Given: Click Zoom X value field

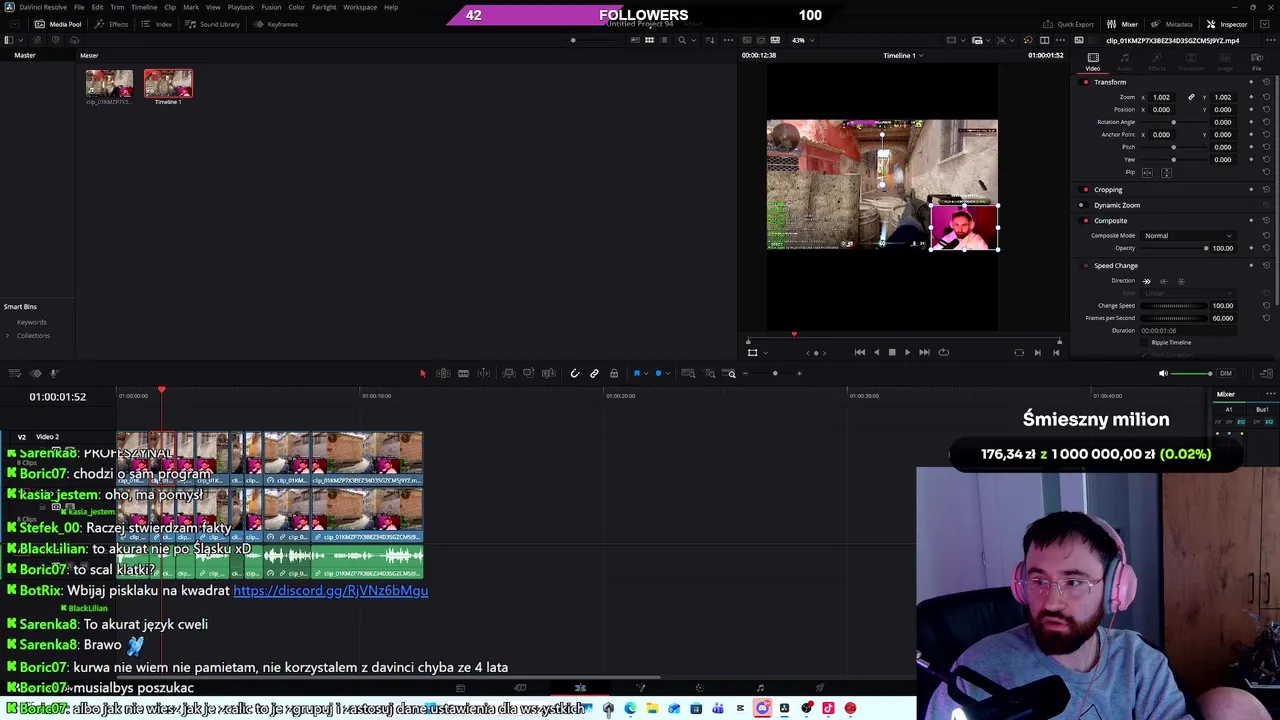Looking at the screenshot, I should tap(1162, 97).
